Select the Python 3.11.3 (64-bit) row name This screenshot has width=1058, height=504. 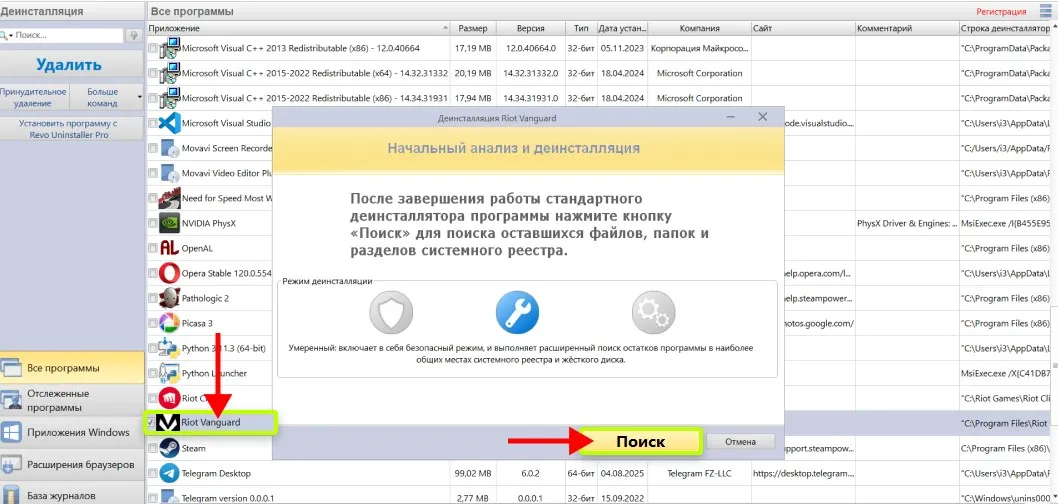pyautogui.click(x=224, y=348)
